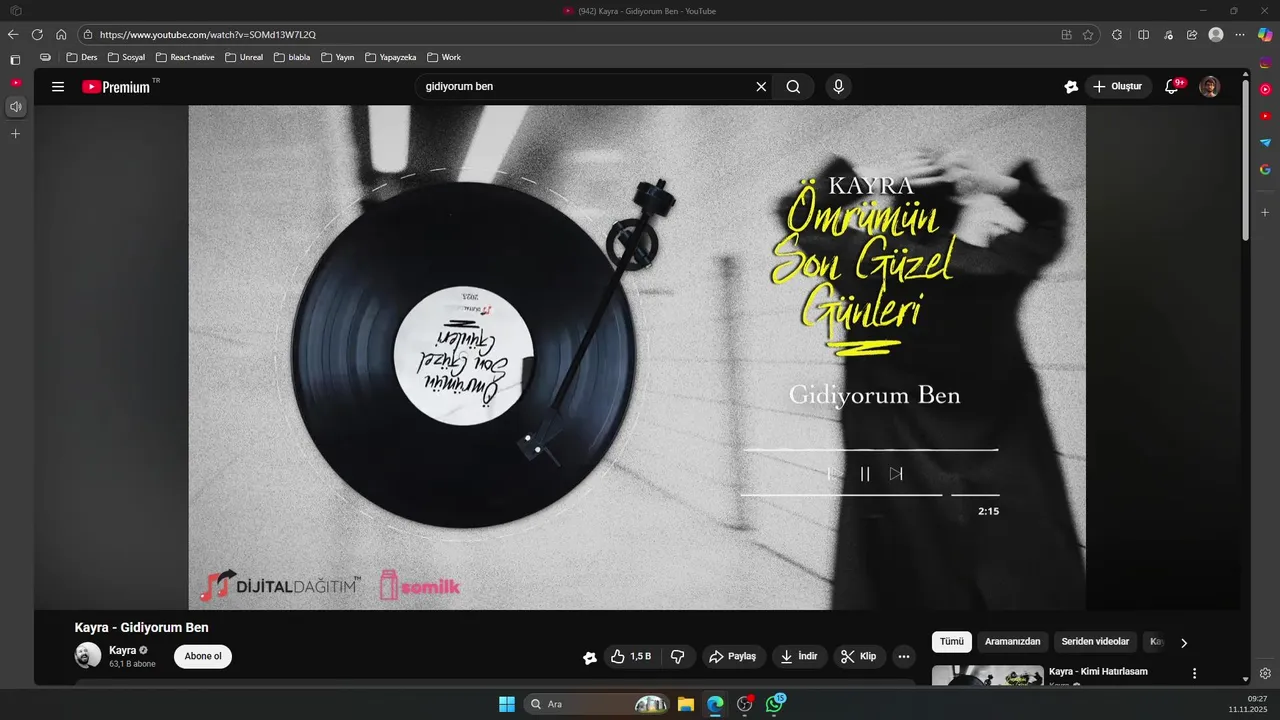Open browser settings and more menu

(1240, 34)
